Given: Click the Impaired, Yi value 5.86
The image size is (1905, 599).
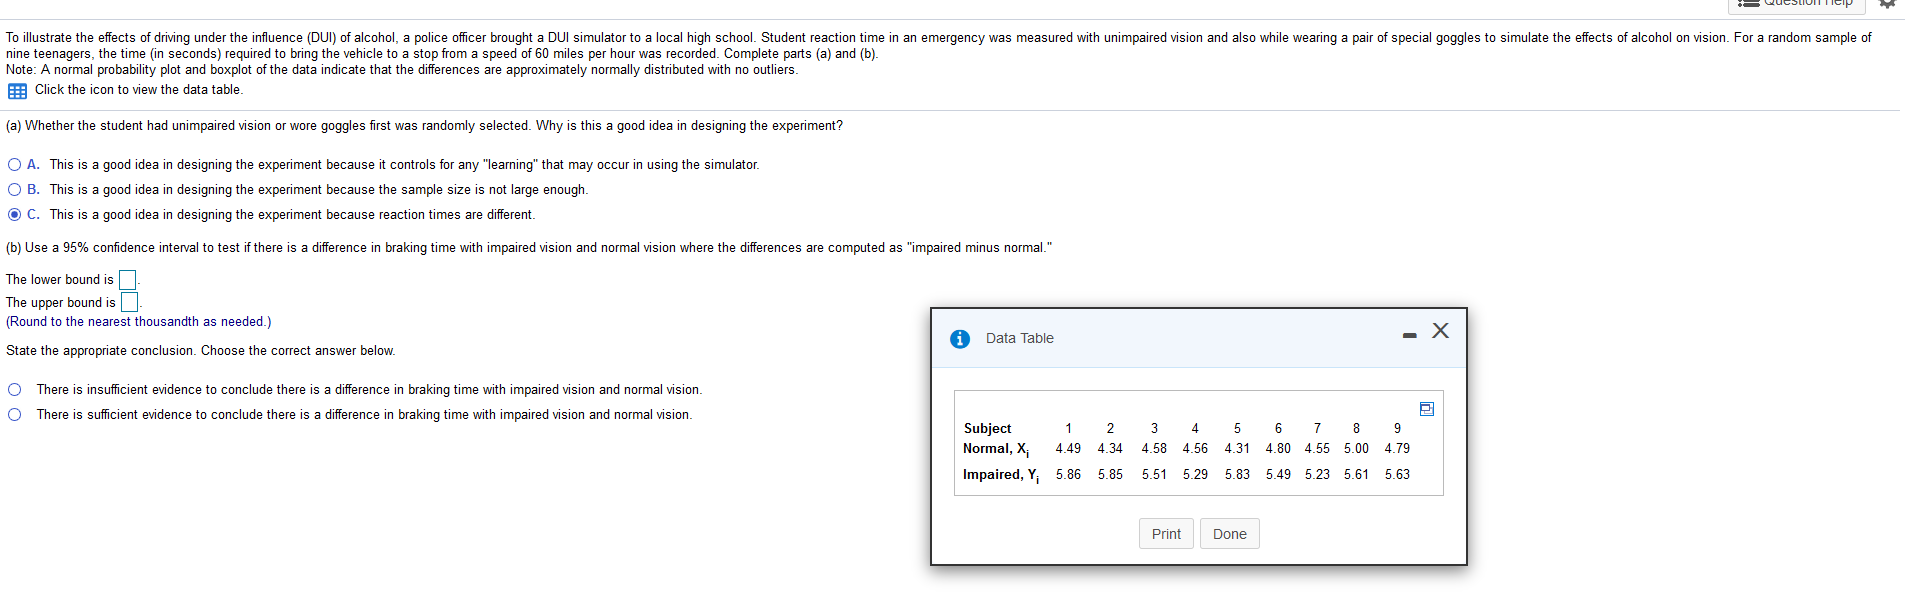Looking at the screenshot, I should click(1068, 474).
